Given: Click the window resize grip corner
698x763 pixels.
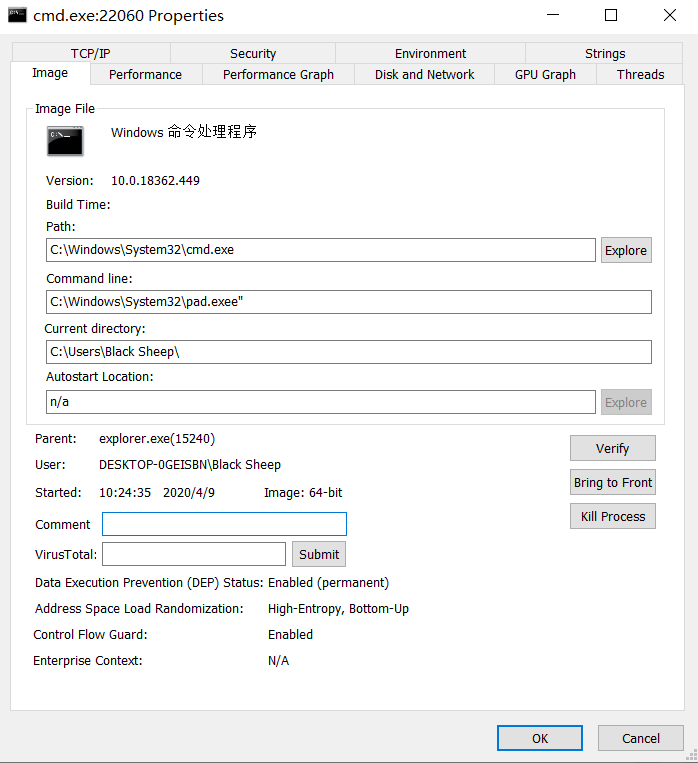Looking at the screenshot, I should pyautogui.click(x=691, y=756).
